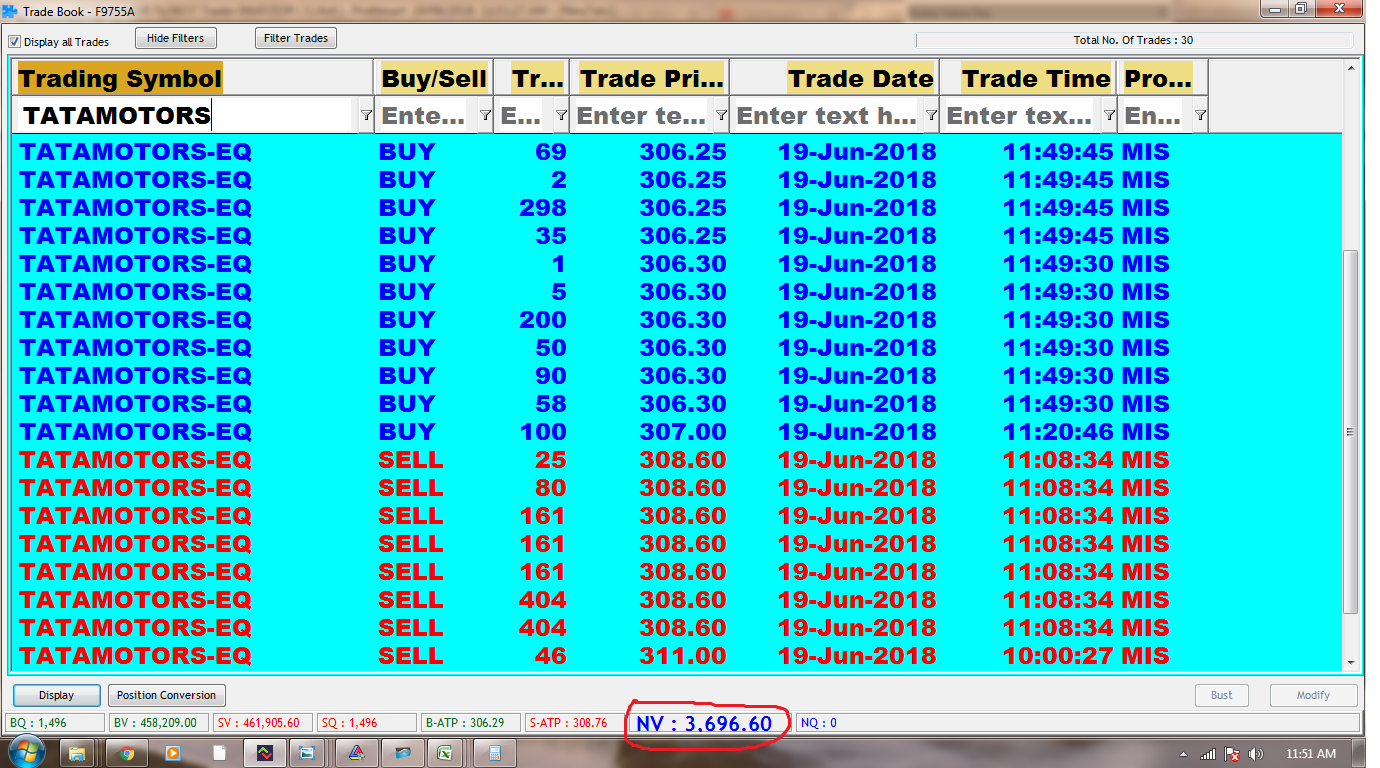The width and height of the screenshot is (1380, 768).
Task: Open Trade Price column filter dropdown
Action: (721, 116)
